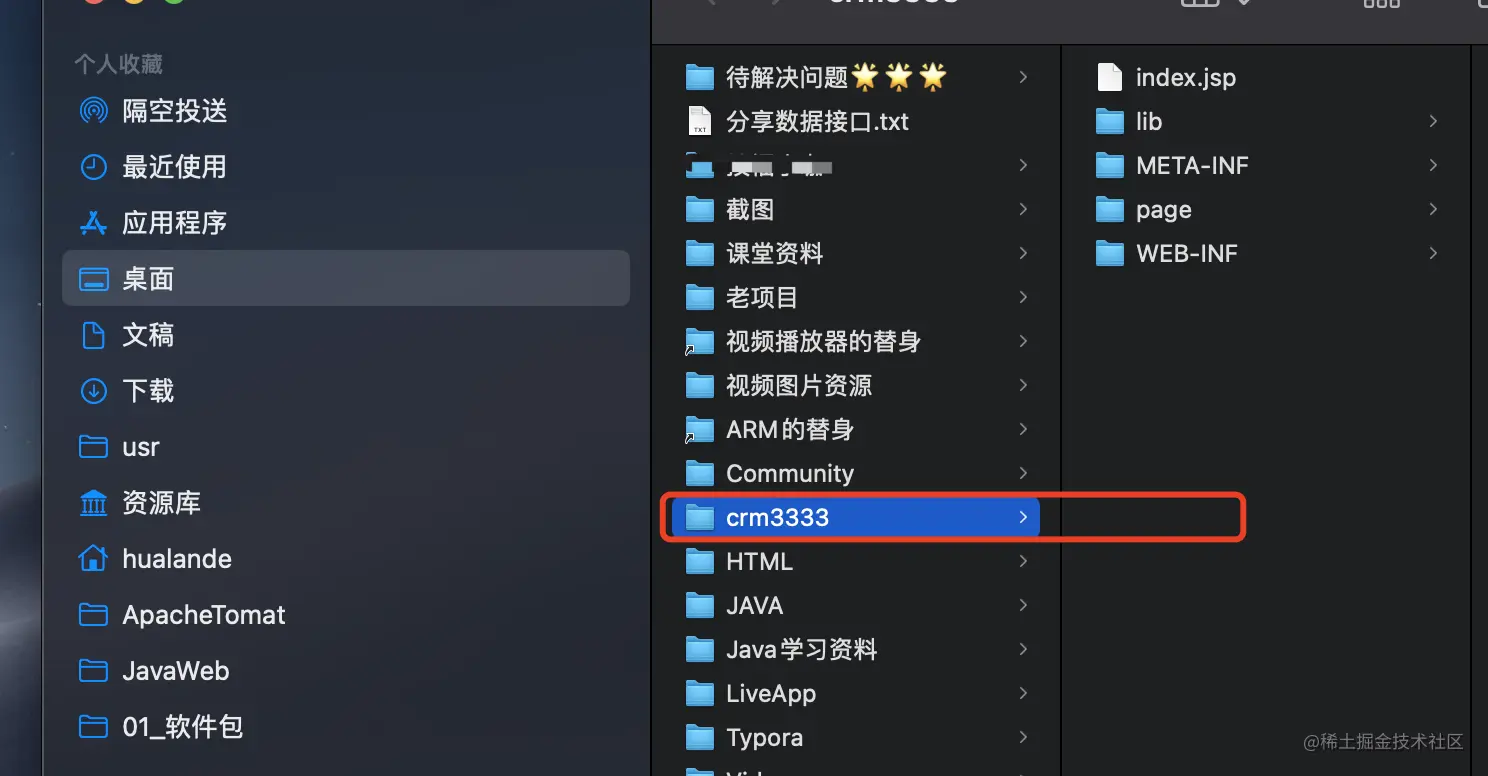Expand the lib folder chevron
Viewport: 1488px width, 776px height.
click(1433, 121)
